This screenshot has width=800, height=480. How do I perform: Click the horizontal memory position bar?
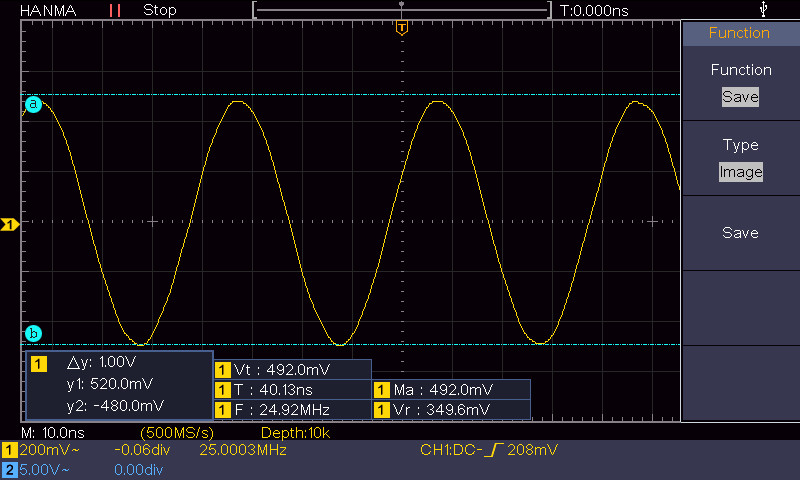pyautogui.click(x=401, y=10)
